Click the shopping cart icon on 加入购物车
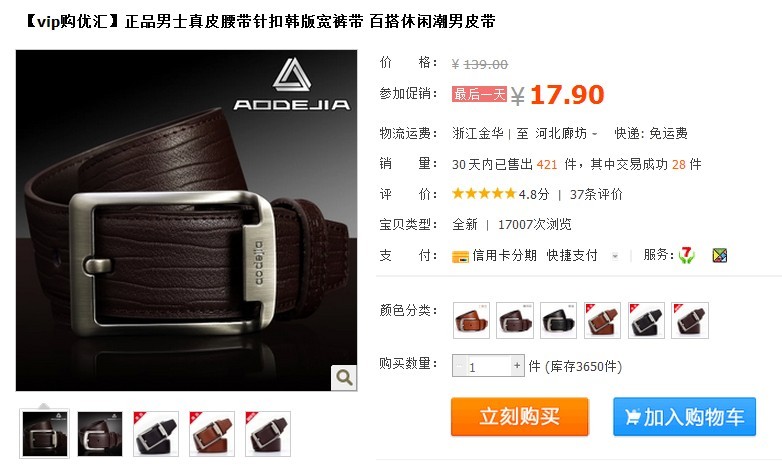The height and width of the screenshot is (467, 782). (632, 417)
